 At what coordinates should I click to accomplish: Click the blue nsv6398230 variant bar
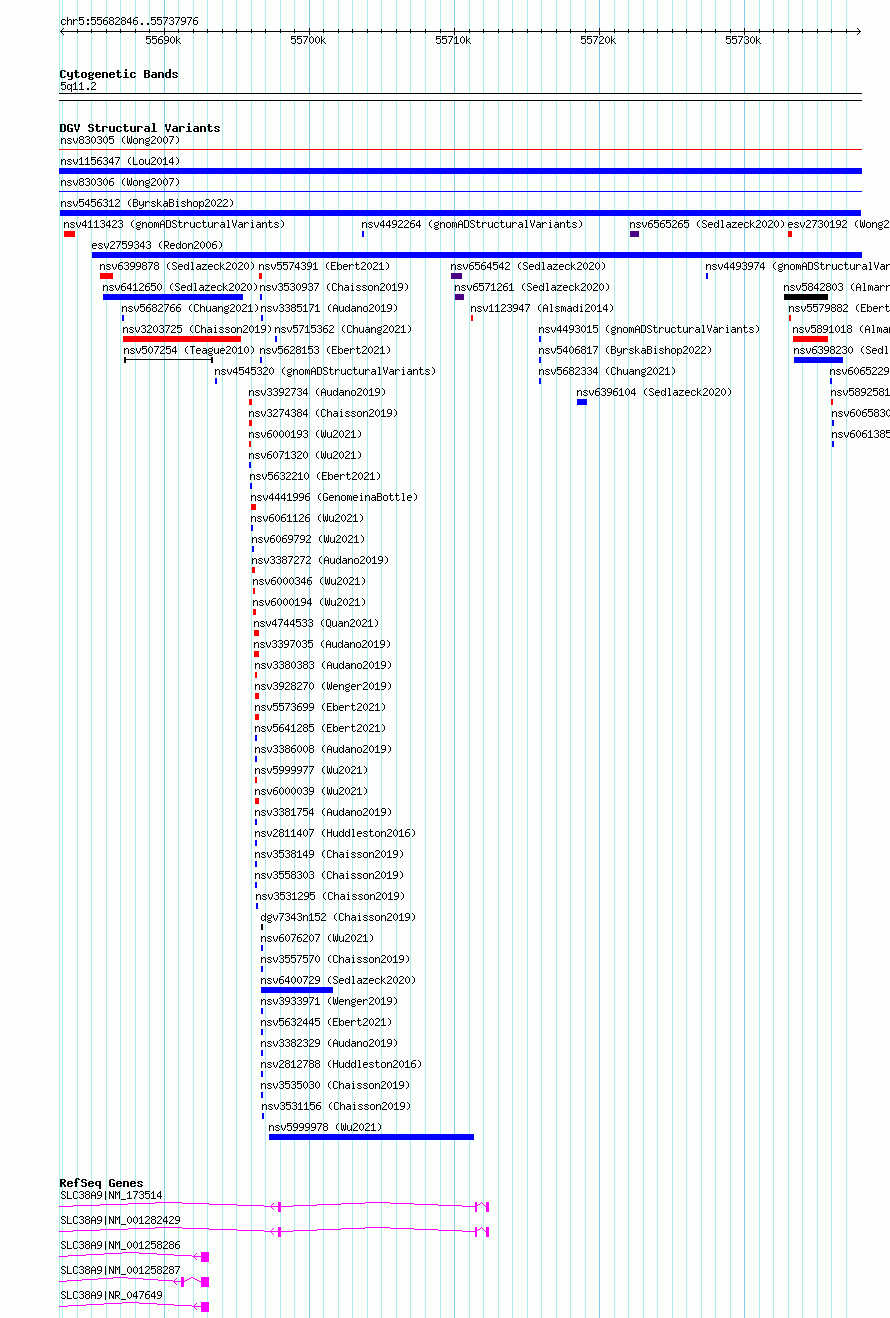point(818,360)
